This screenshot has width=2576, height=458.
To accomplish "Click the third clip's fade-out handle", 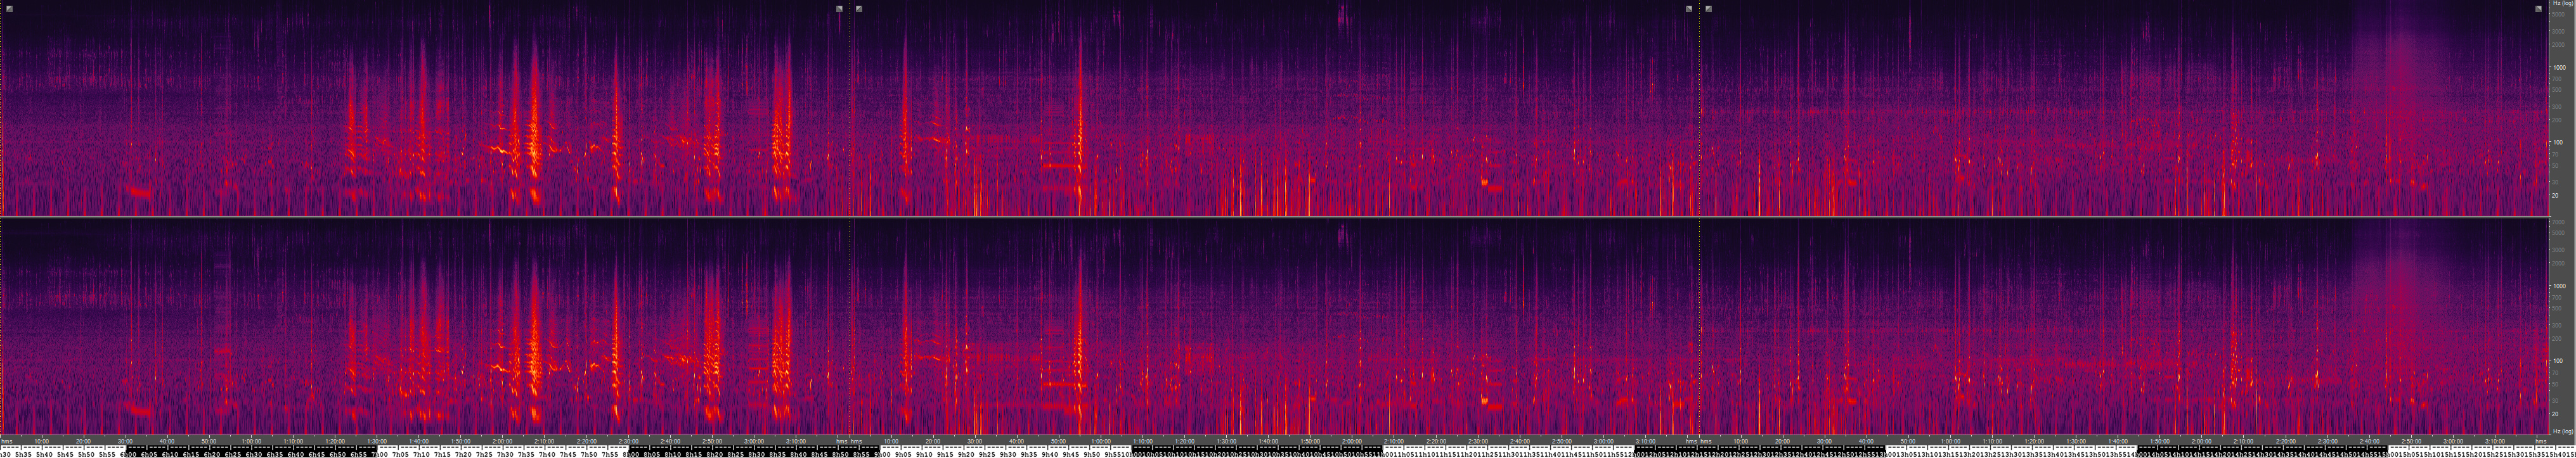I will pos(2538,9).
